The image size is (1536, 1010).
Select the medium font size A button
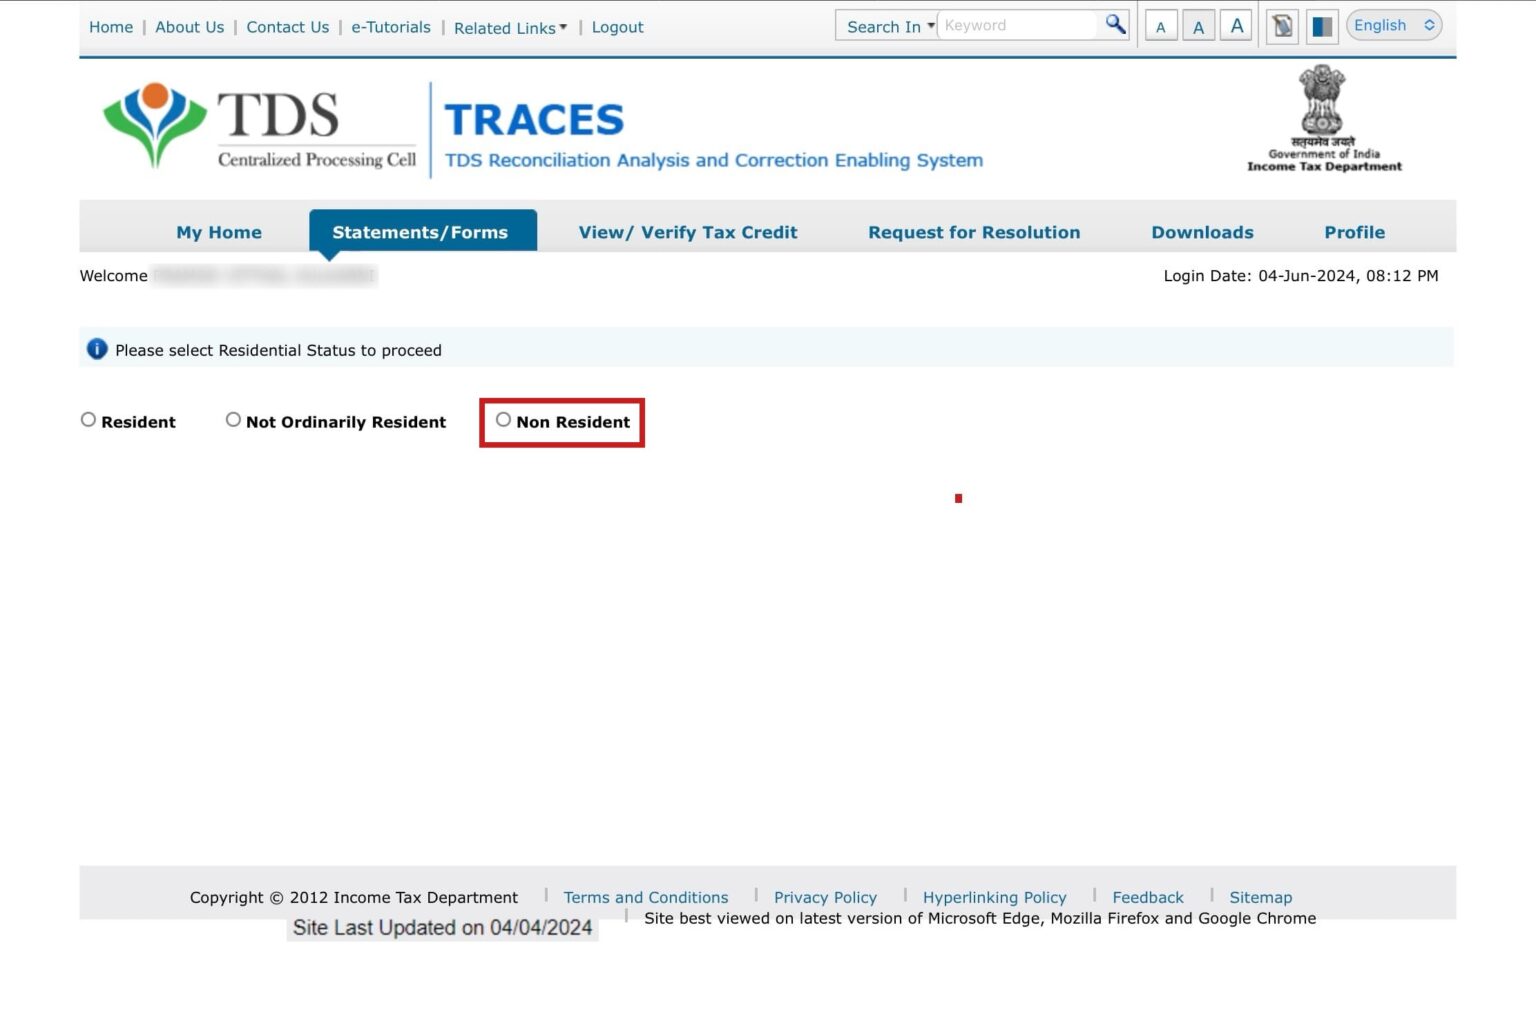pyautogui.click(x=1198, y=27)
